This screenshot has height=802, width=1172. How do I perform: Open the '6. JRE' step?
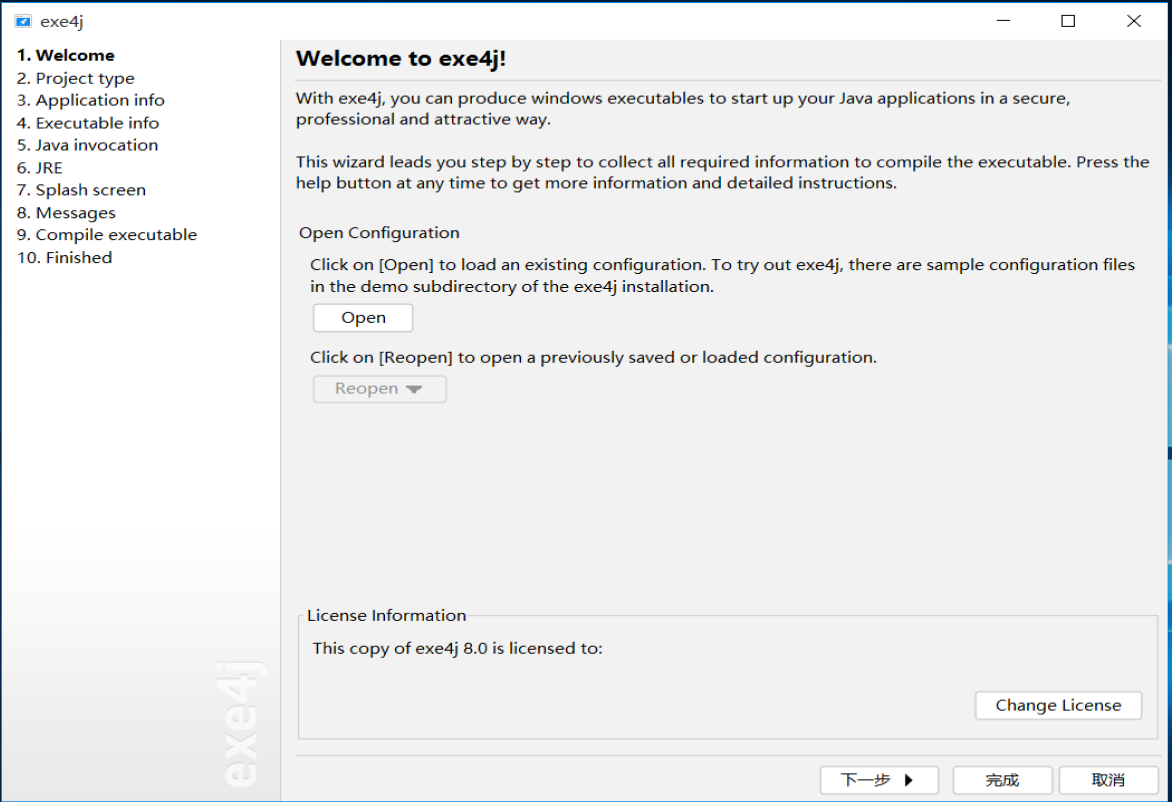[x=40, y=167]
